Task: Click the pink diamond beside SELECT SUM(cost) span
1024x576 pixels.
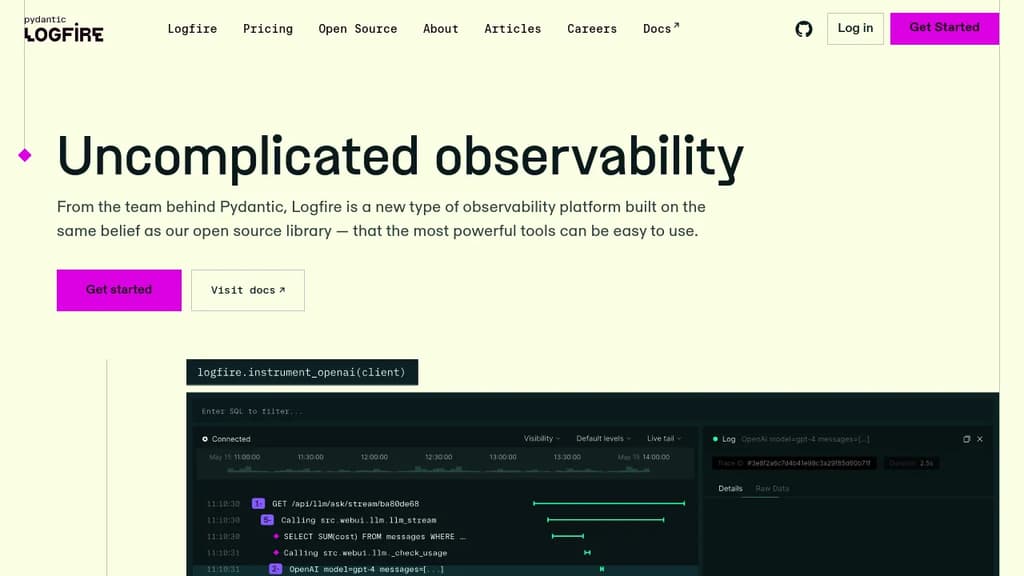Action: click(276, 536)
